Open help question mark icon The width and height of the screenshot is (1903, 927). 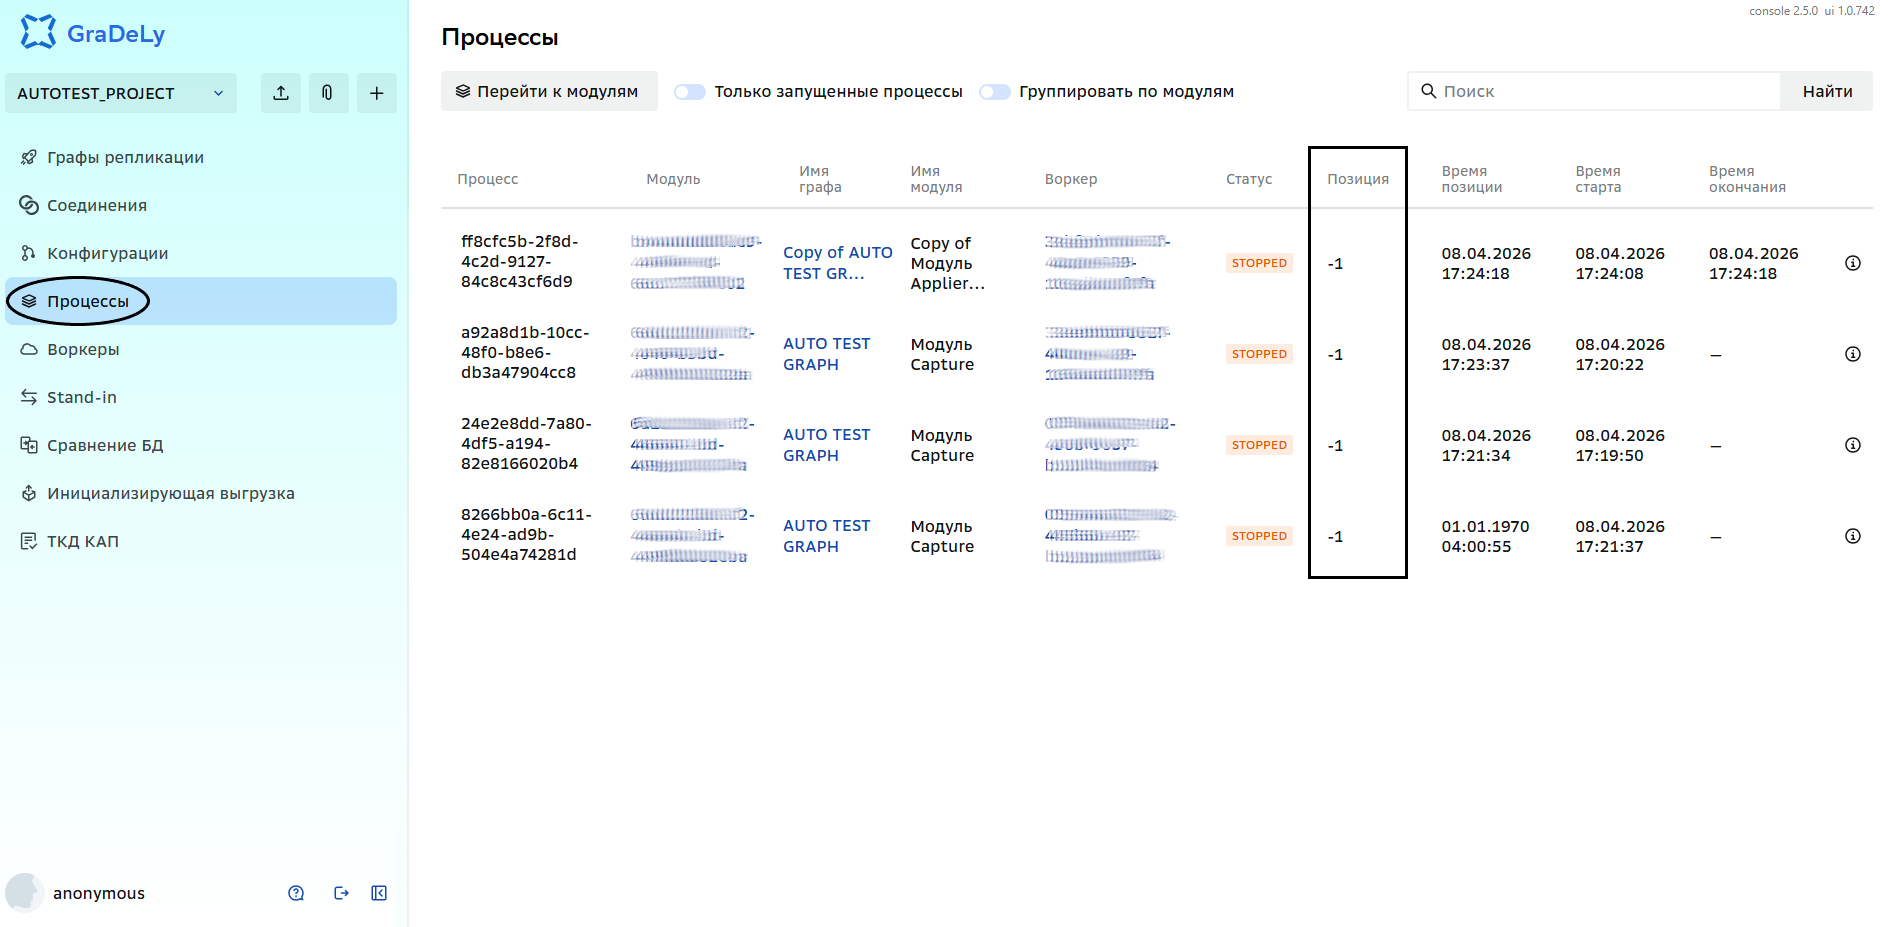[296, 893]
